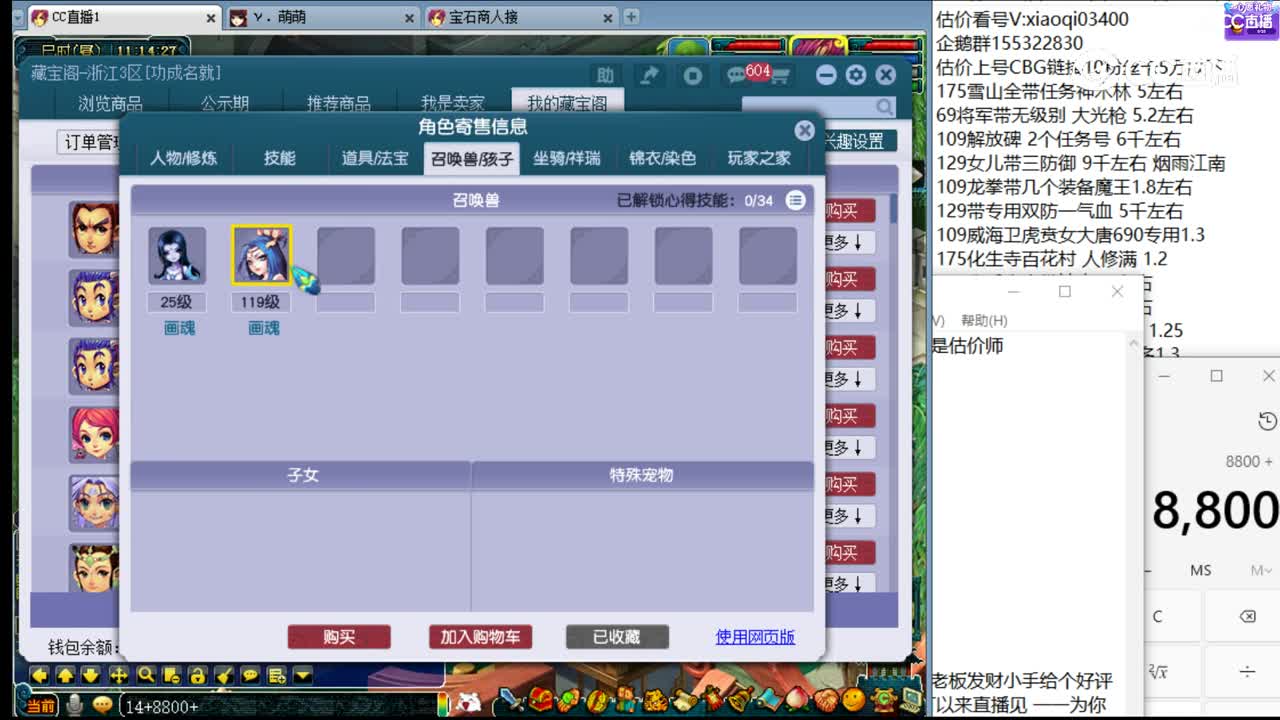Click the 加入购物车 button

coord(480,637)
